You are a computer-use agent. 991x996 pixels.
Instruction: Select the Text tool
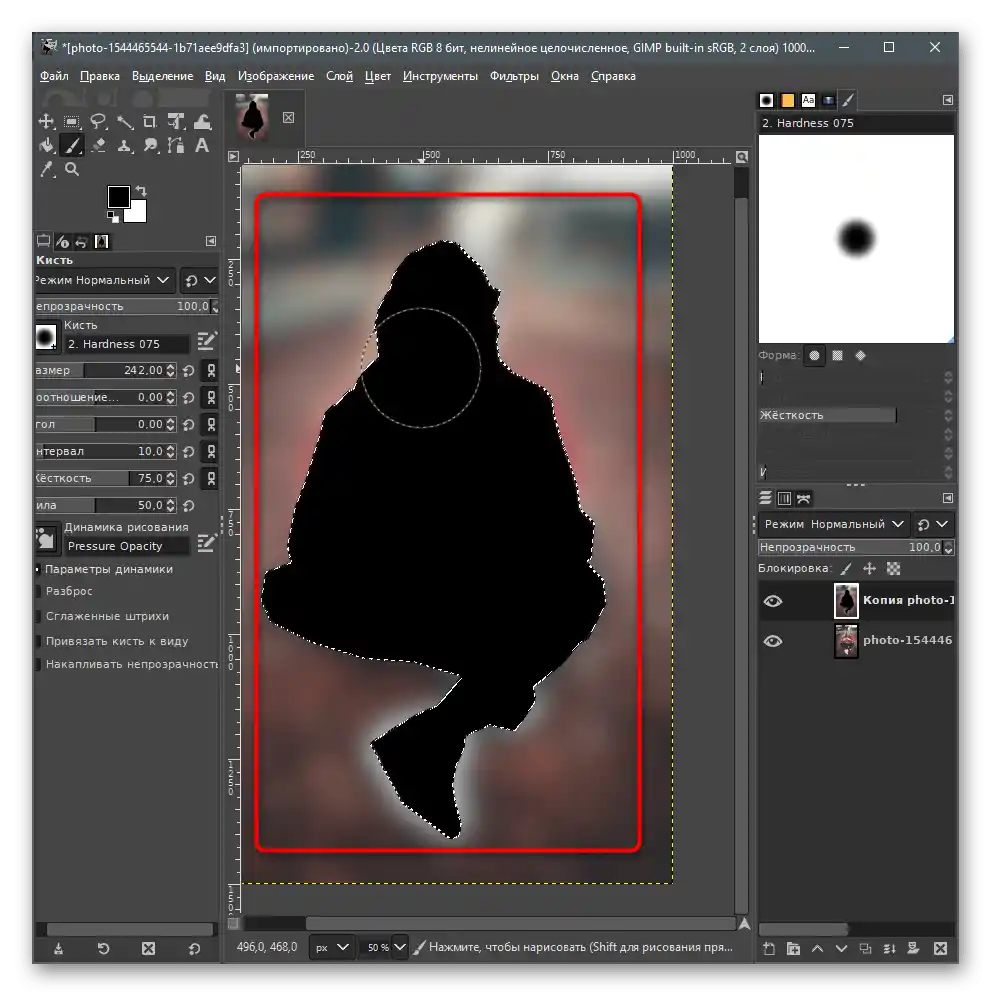pyautogui.click(x=202, y=145)
